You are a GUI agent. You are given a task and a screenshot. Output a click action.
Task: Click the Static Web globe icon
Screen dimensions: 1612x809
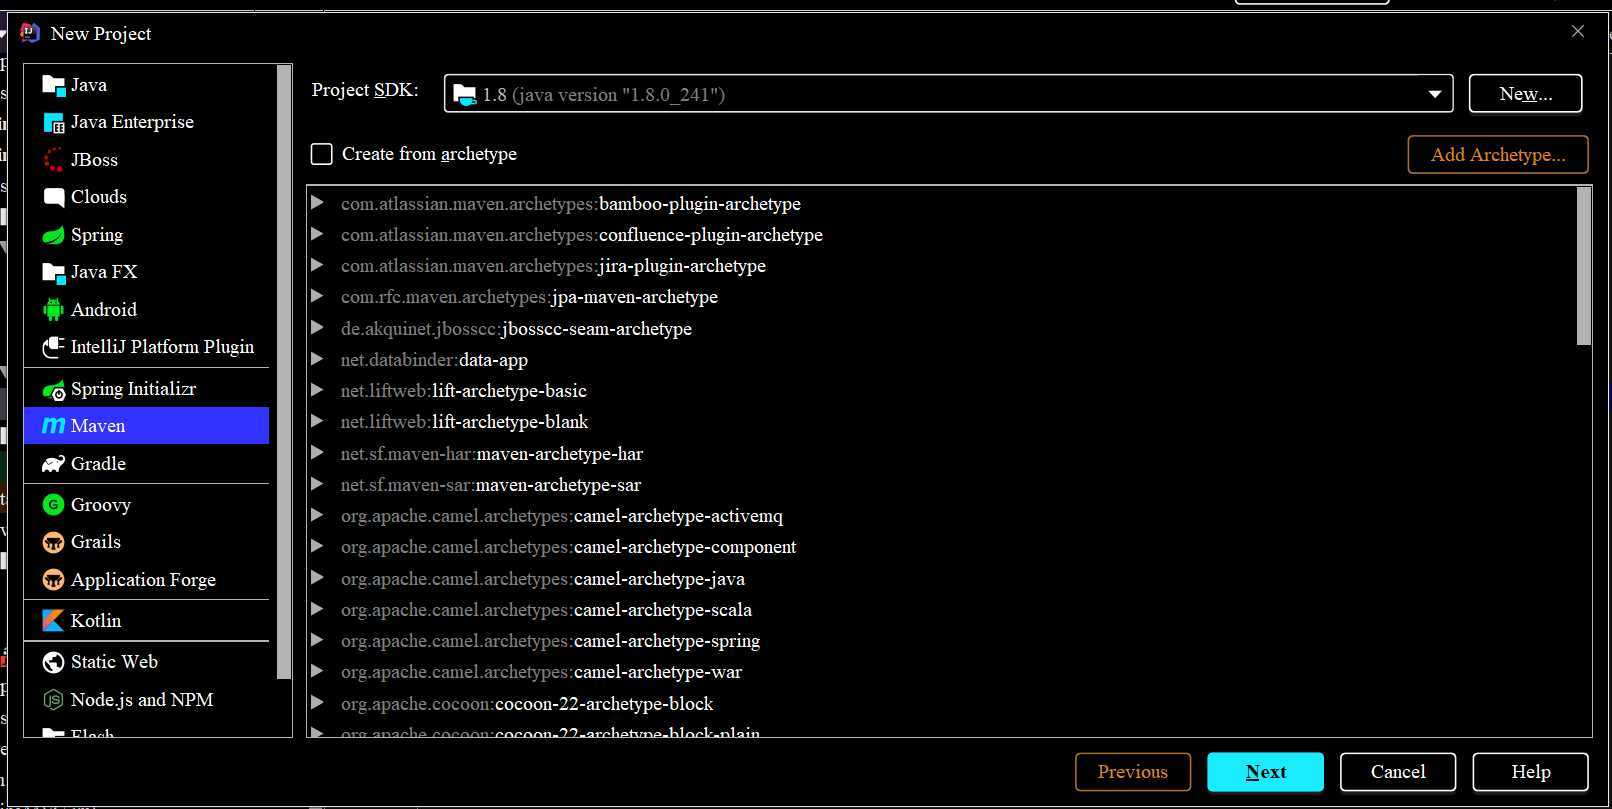point(54,662)
